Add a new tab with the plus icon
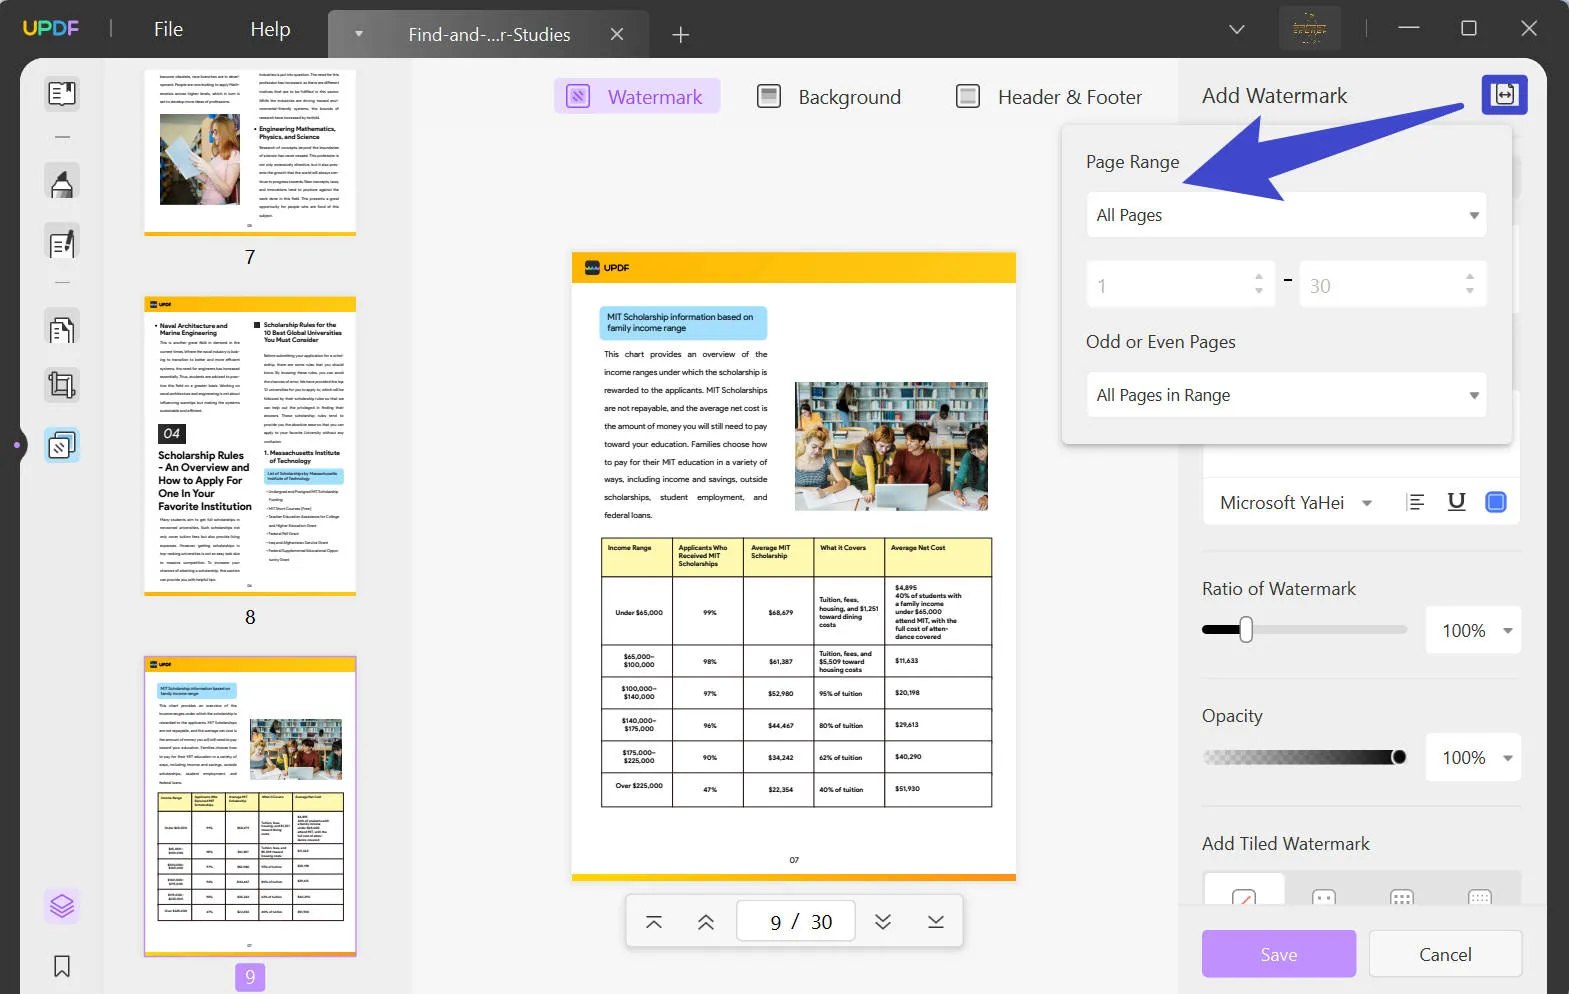 [x=681, y=35]
